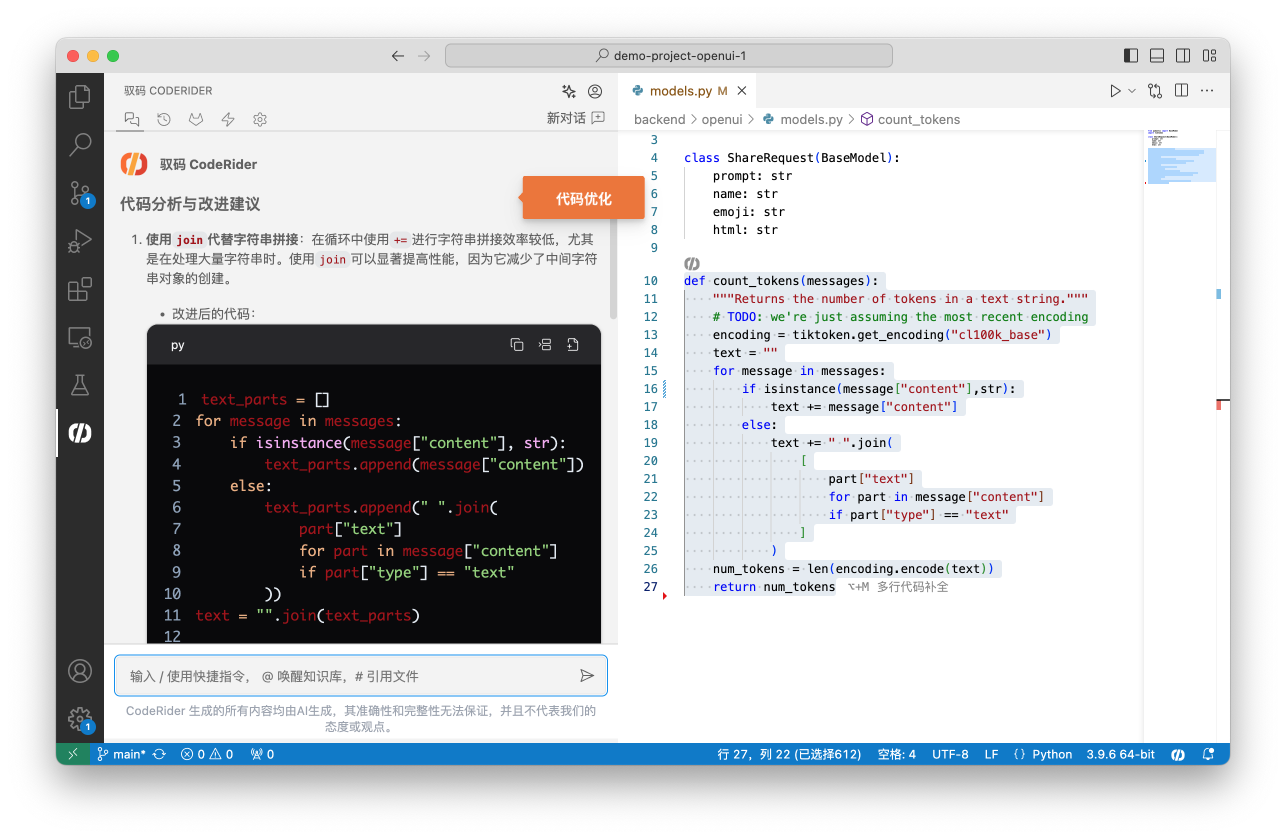
Task: Click the main* branch in status bar
Action: [x=121, y=754]
